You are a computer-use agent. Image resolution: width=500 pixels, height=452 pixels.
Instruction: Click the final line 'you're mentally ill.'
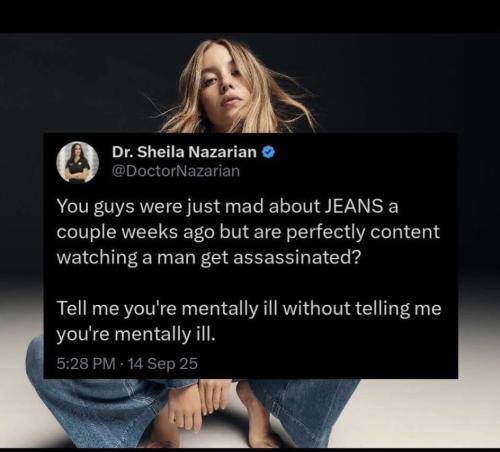136,334
